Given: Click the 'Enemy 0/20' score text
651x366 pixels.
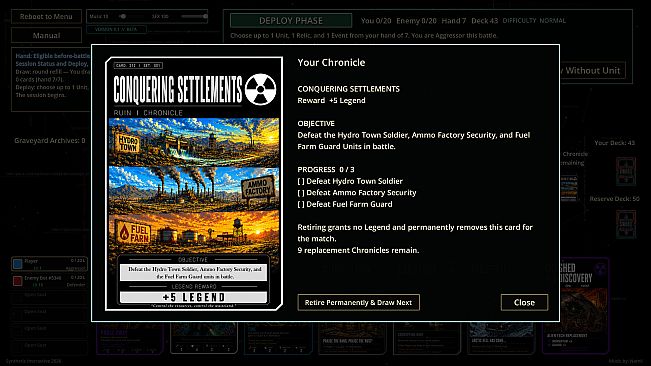Looking at the screenshot, I should (416, 21).
